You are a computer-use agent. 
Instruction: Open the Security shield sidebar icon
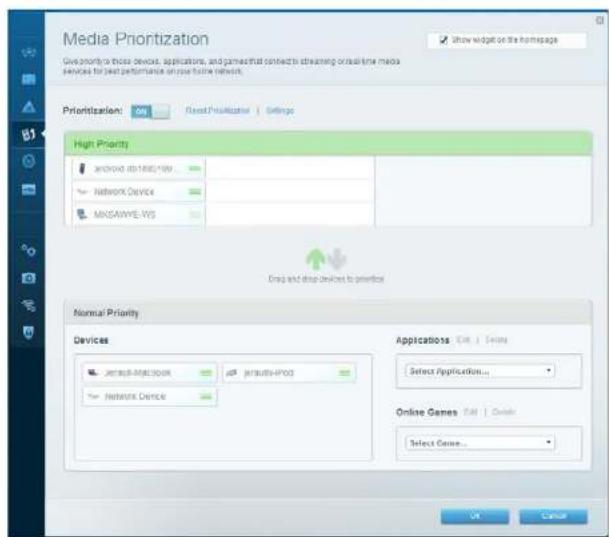28,332
